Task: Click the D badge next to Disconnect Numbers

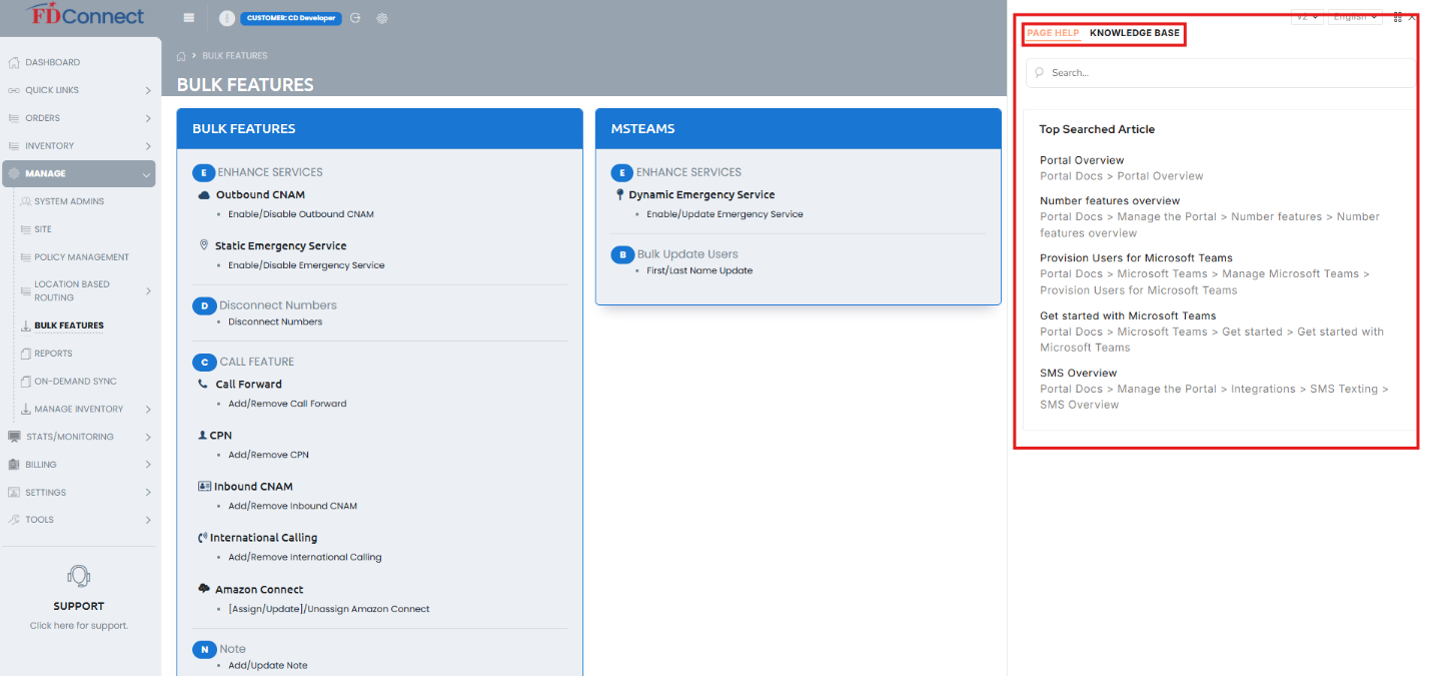Action: (x=204, y=305)
